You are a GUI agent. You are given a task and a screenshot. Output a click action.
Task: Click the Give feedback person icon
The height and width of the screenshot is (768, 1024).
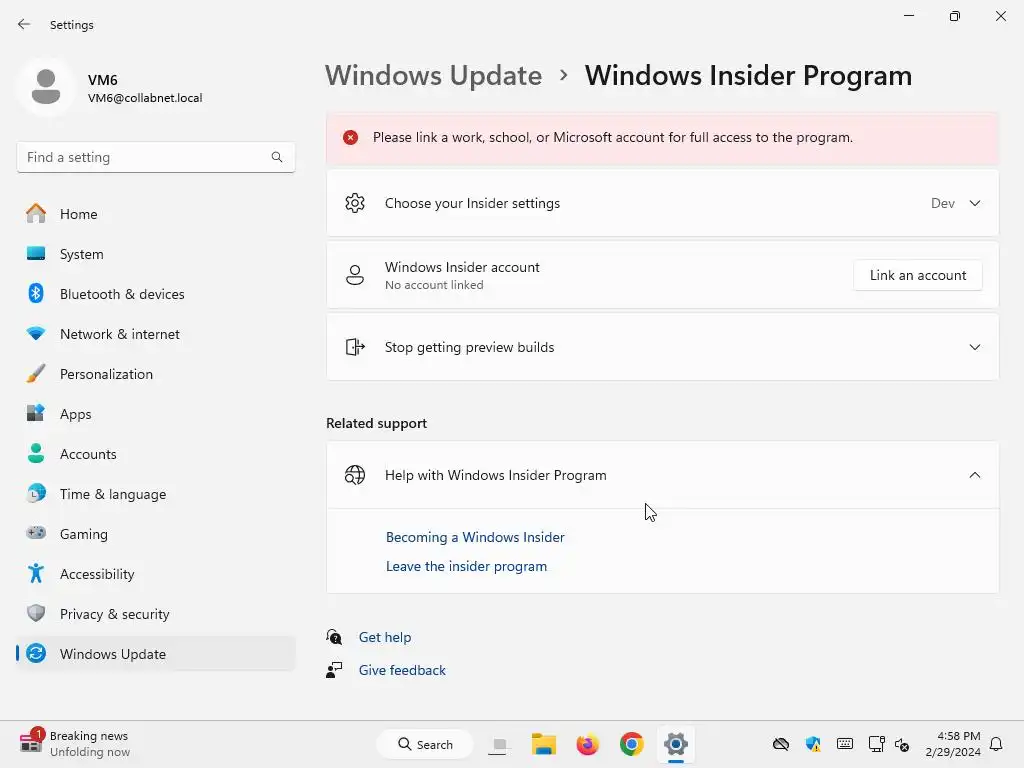click(334, 670)
